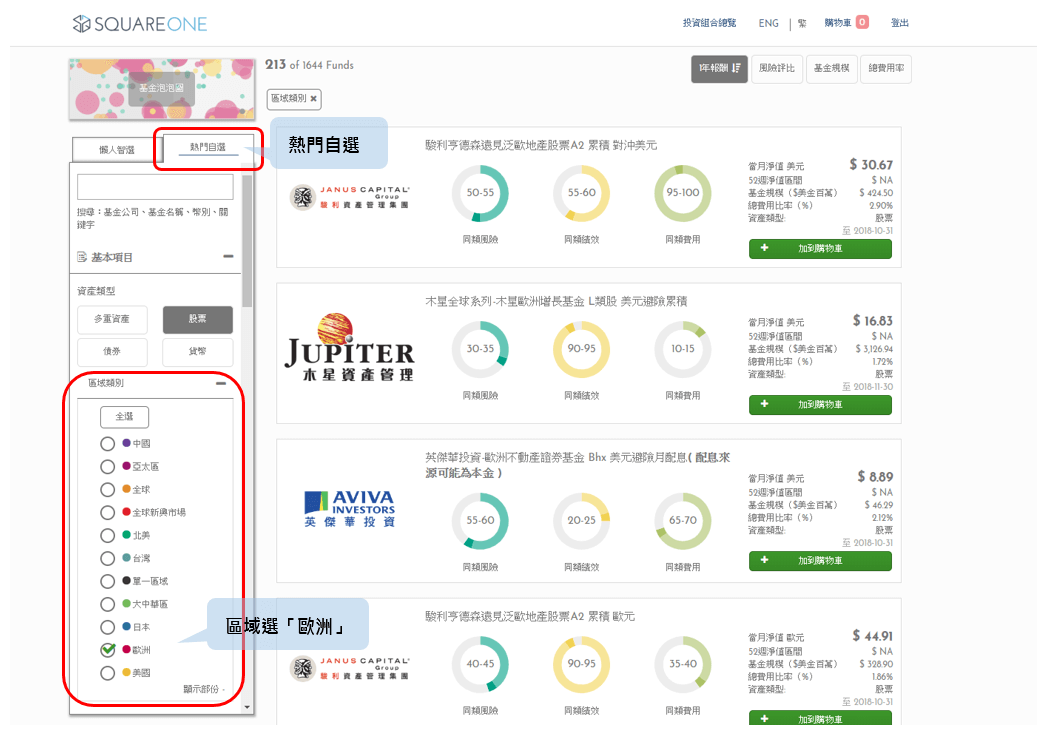1052x738 pixels.
Task: Open the 購物車 cart
Action: click(838, 23)
